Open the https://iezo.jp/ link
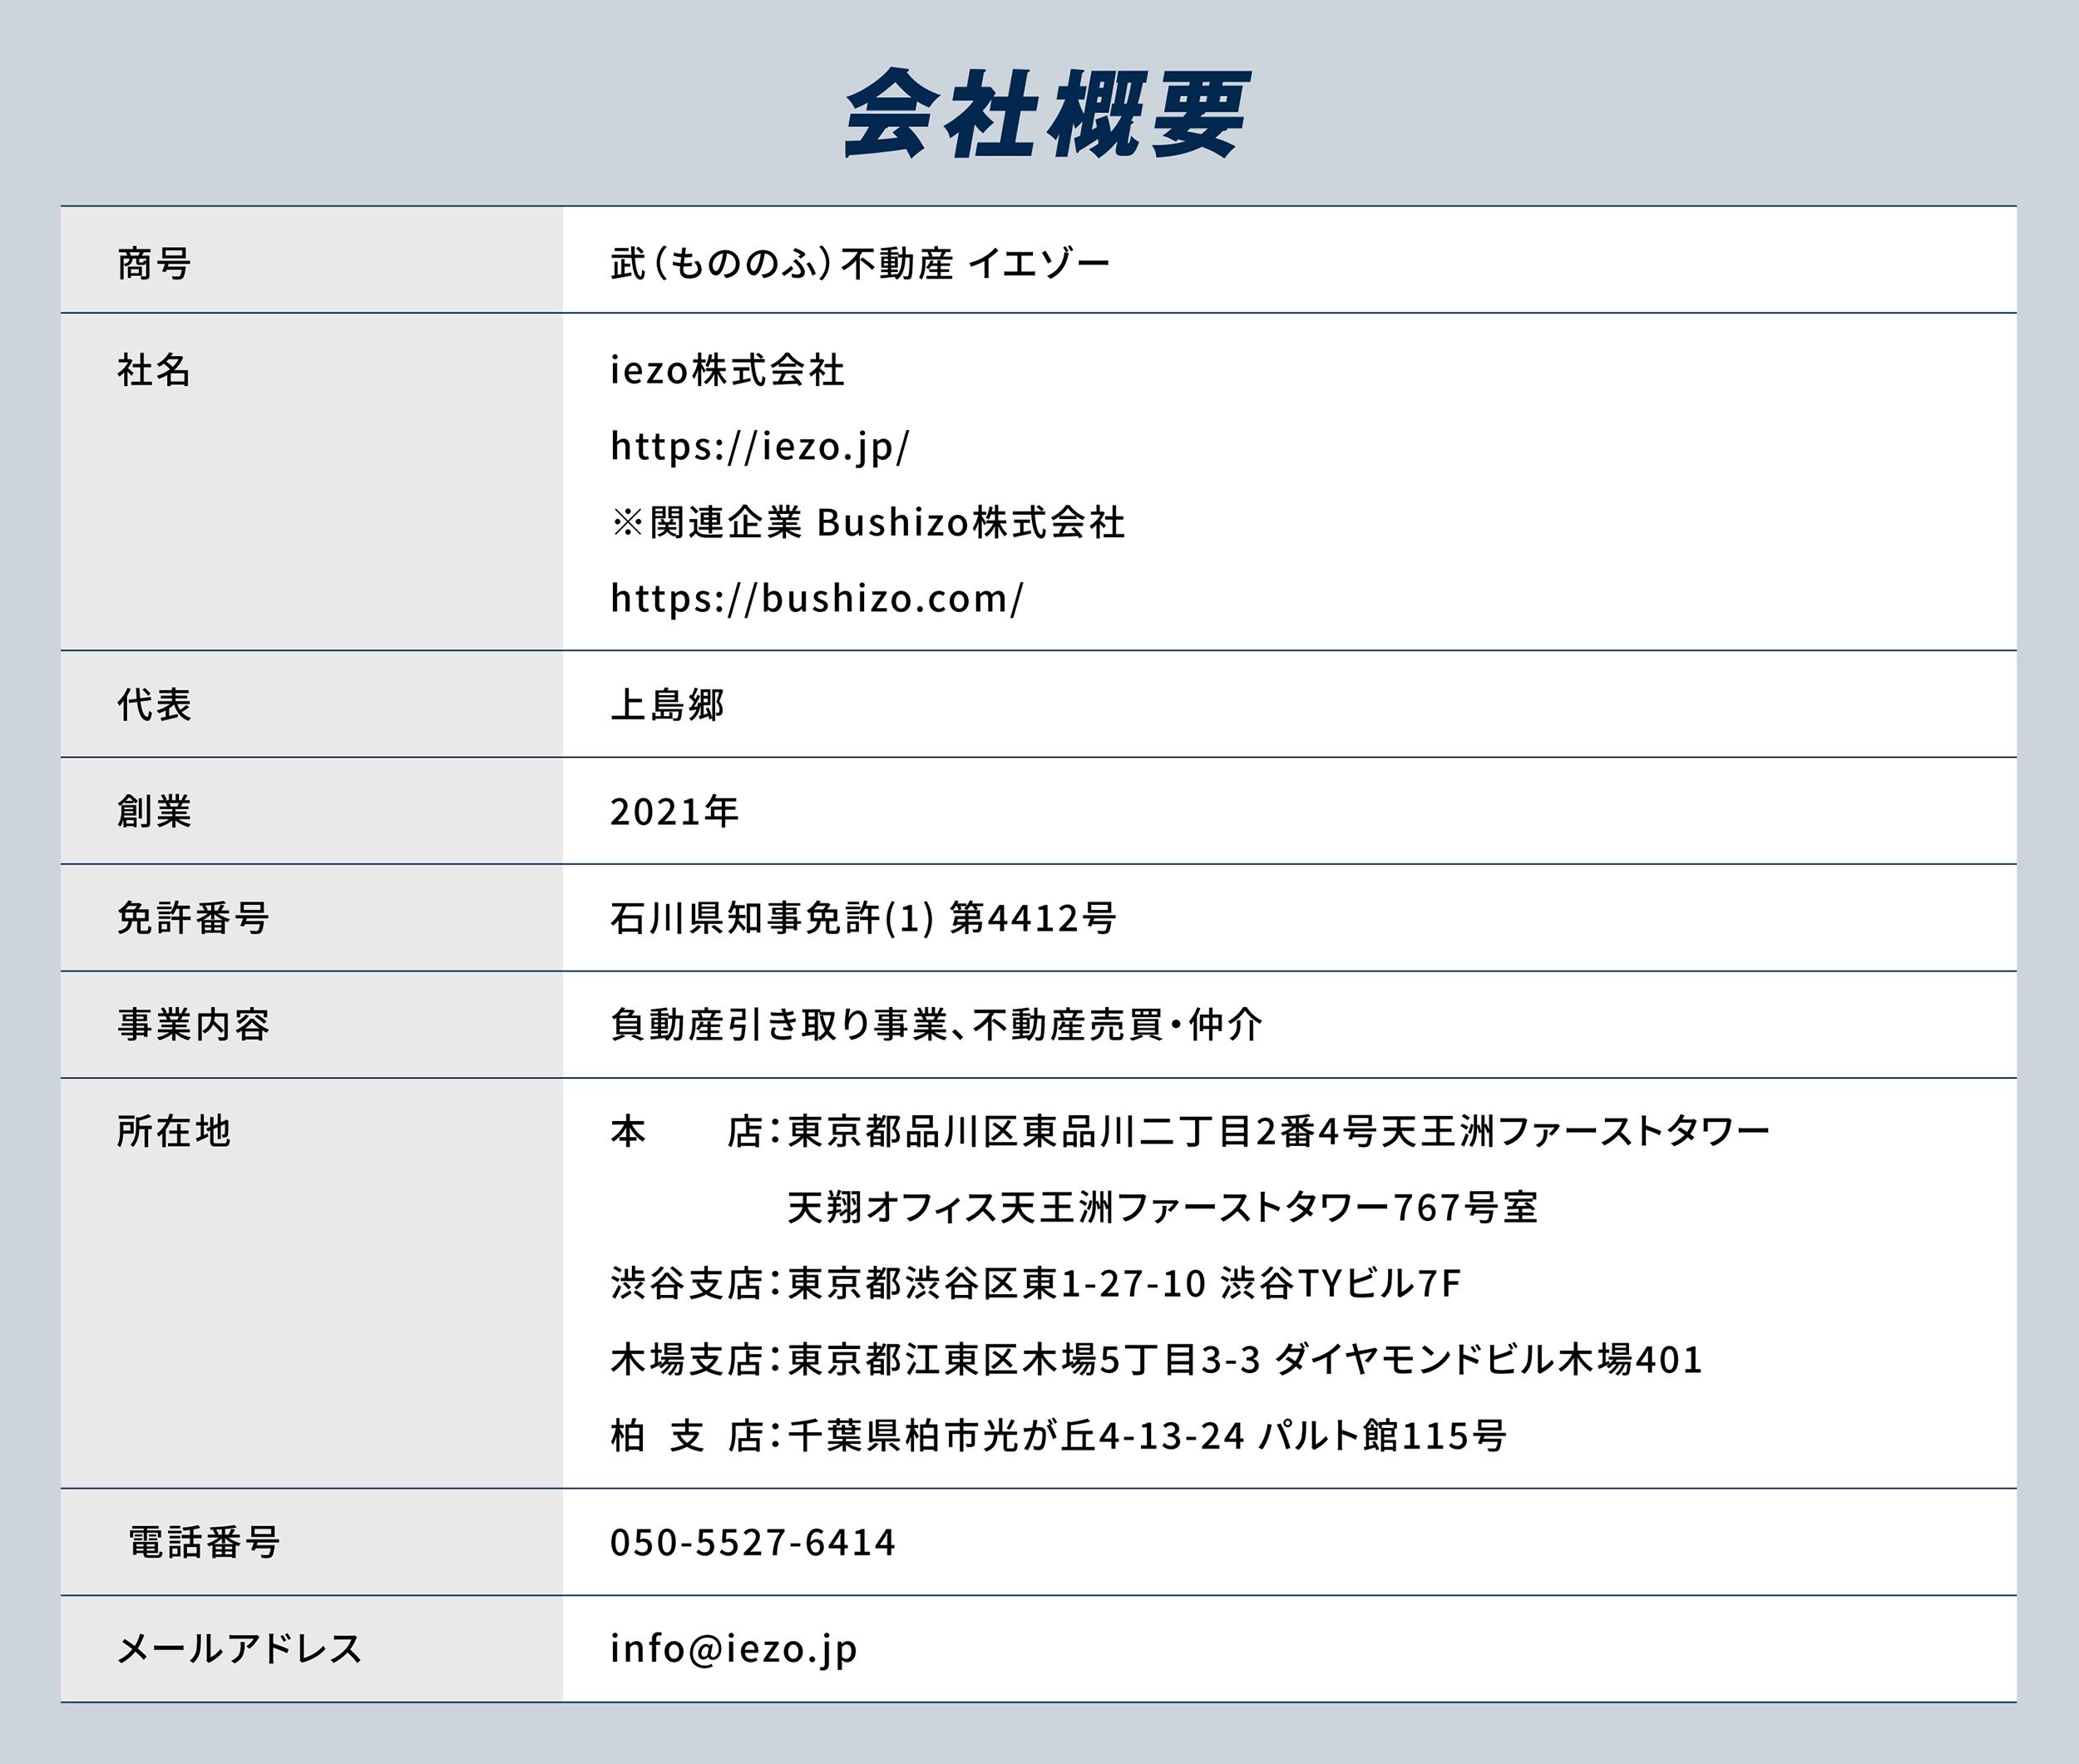Viewport: 2079px width, 1764px height. pyautogui.click(x=759, y=446)
